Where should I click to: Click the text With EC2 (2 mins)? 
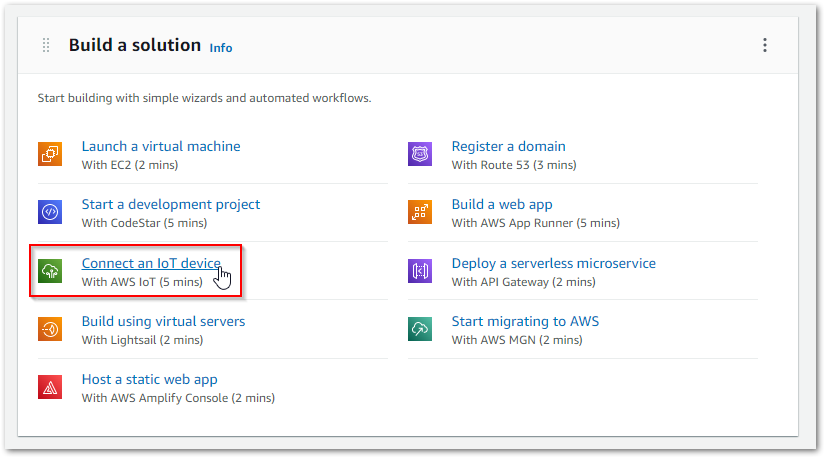tap(130, 165)
